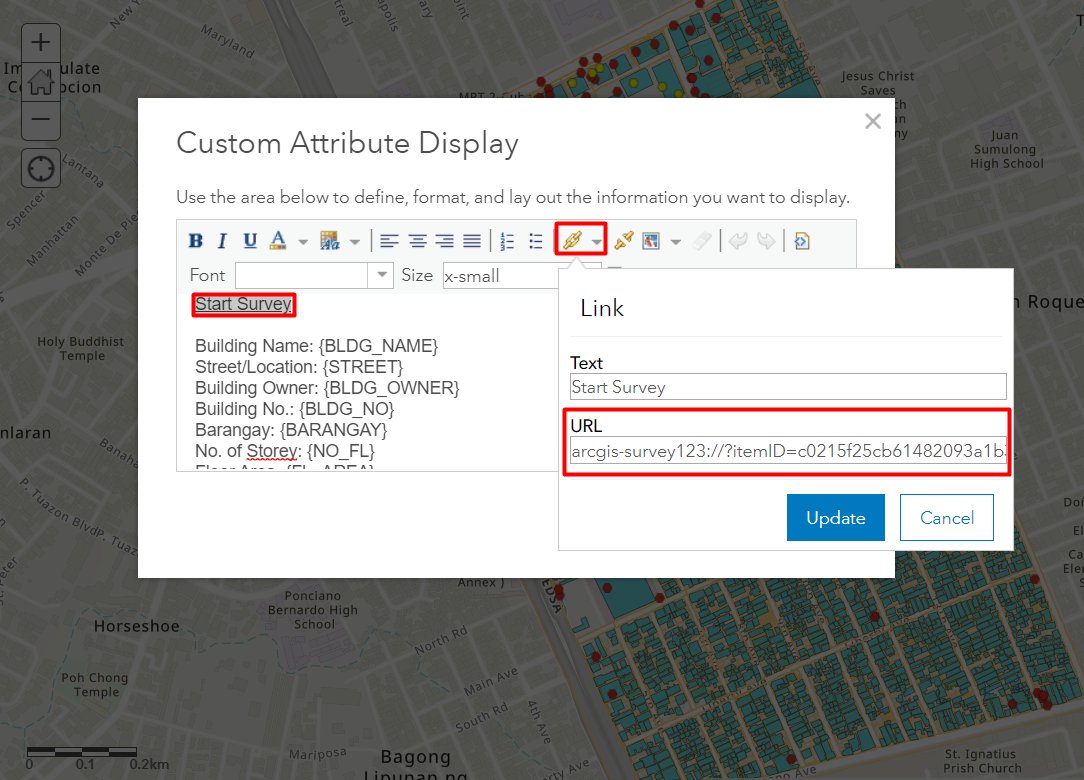Image resolution: width=1084 pixels, height=780 pixels.
Task: Align text to the left
Action: click(x=389, y=241)
